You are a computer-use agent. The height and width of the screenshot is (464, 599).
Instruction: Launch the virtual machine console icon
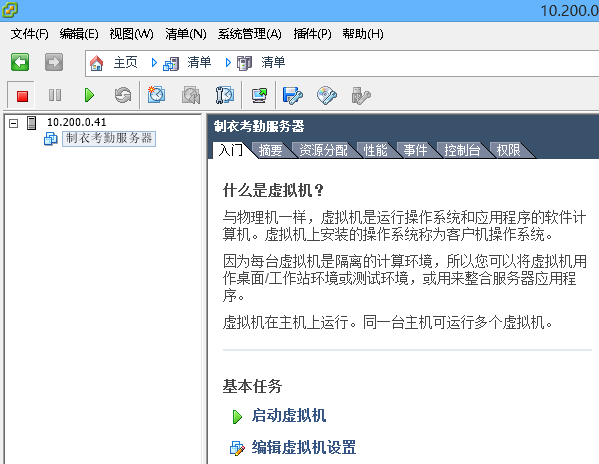pos(260,95)
